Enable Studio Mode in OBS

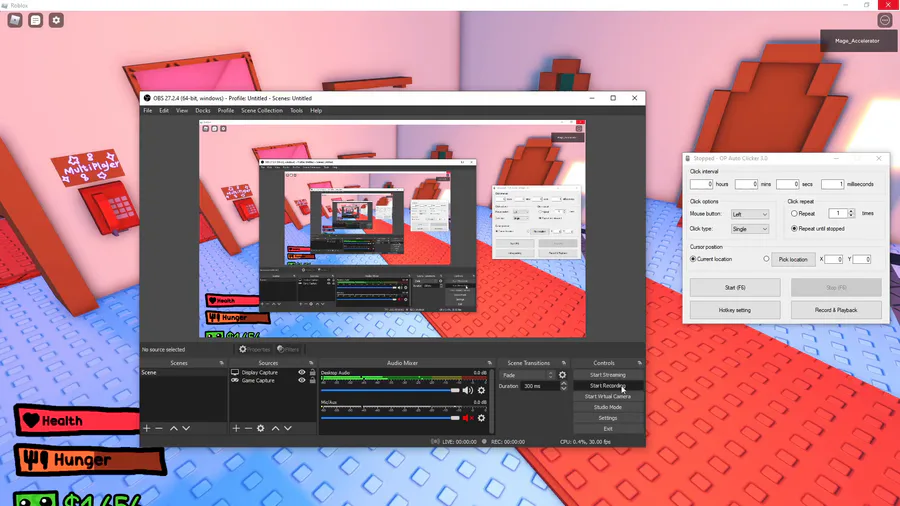point(608,407)
